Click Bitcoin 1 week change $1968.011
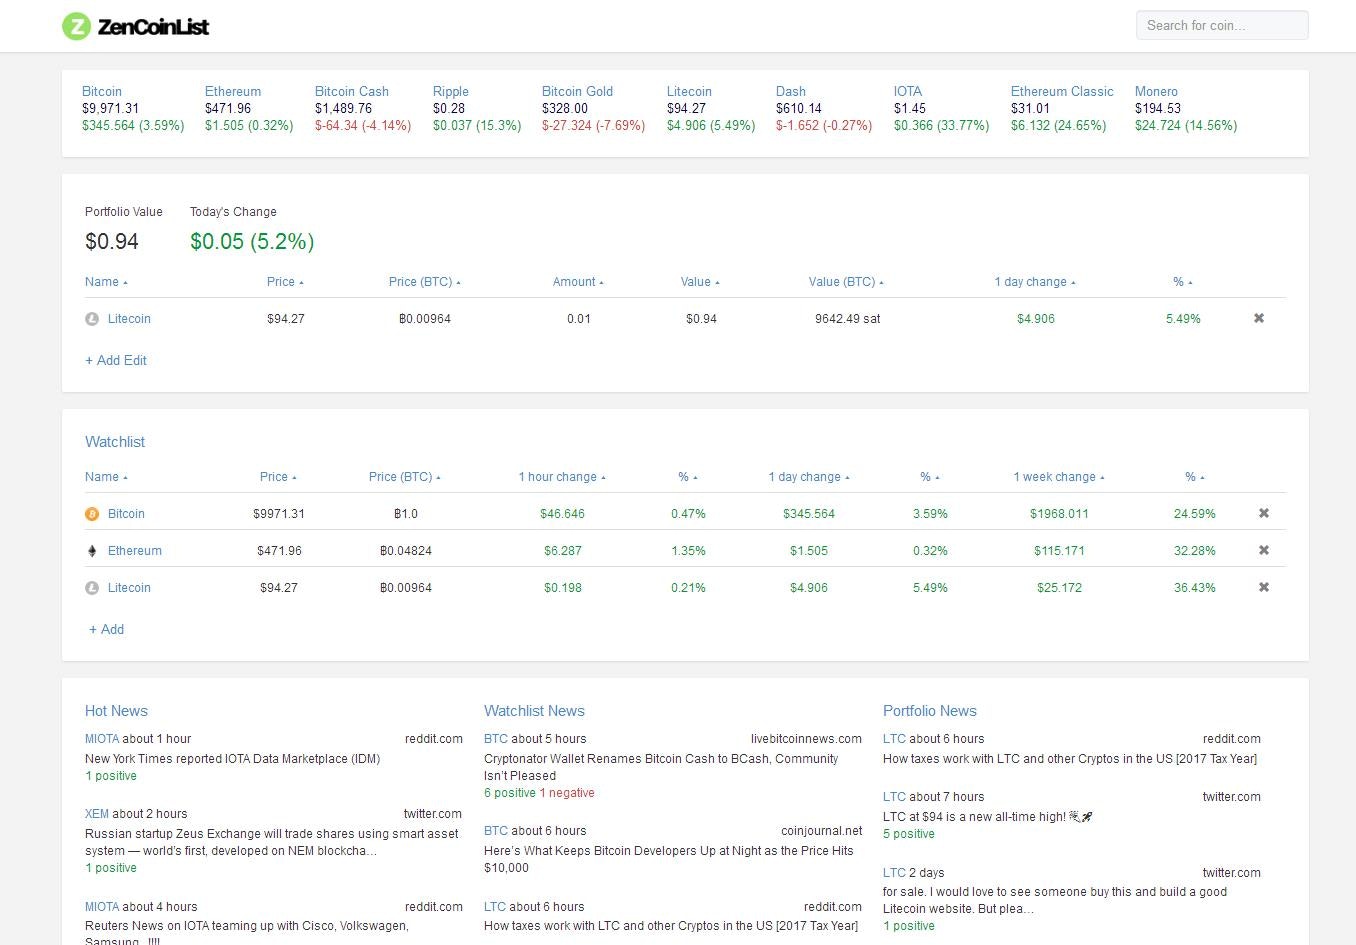This screenshot has height=945, width=1356. coord(1059,514)
